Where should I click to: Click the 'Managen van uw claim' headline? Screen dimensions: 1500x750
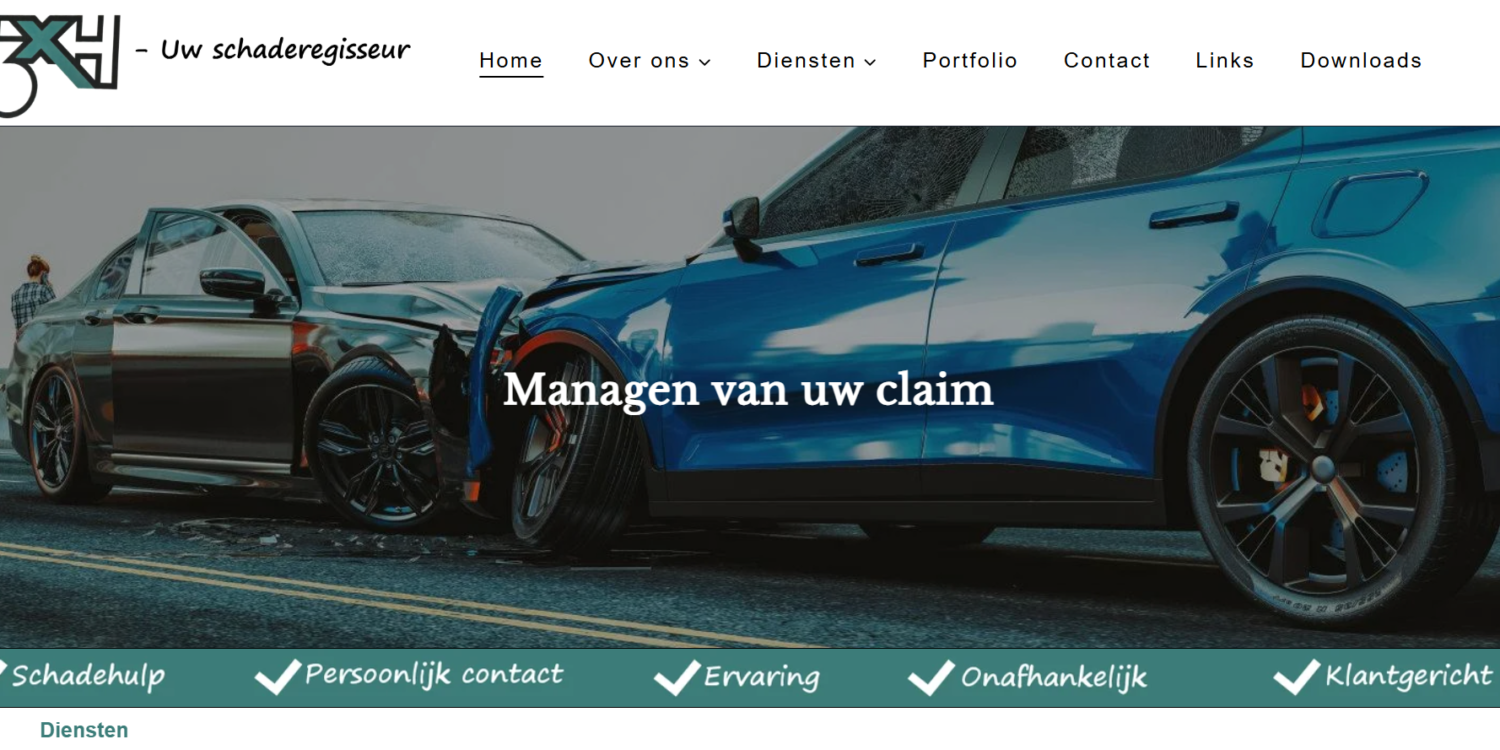pos(748,389)
